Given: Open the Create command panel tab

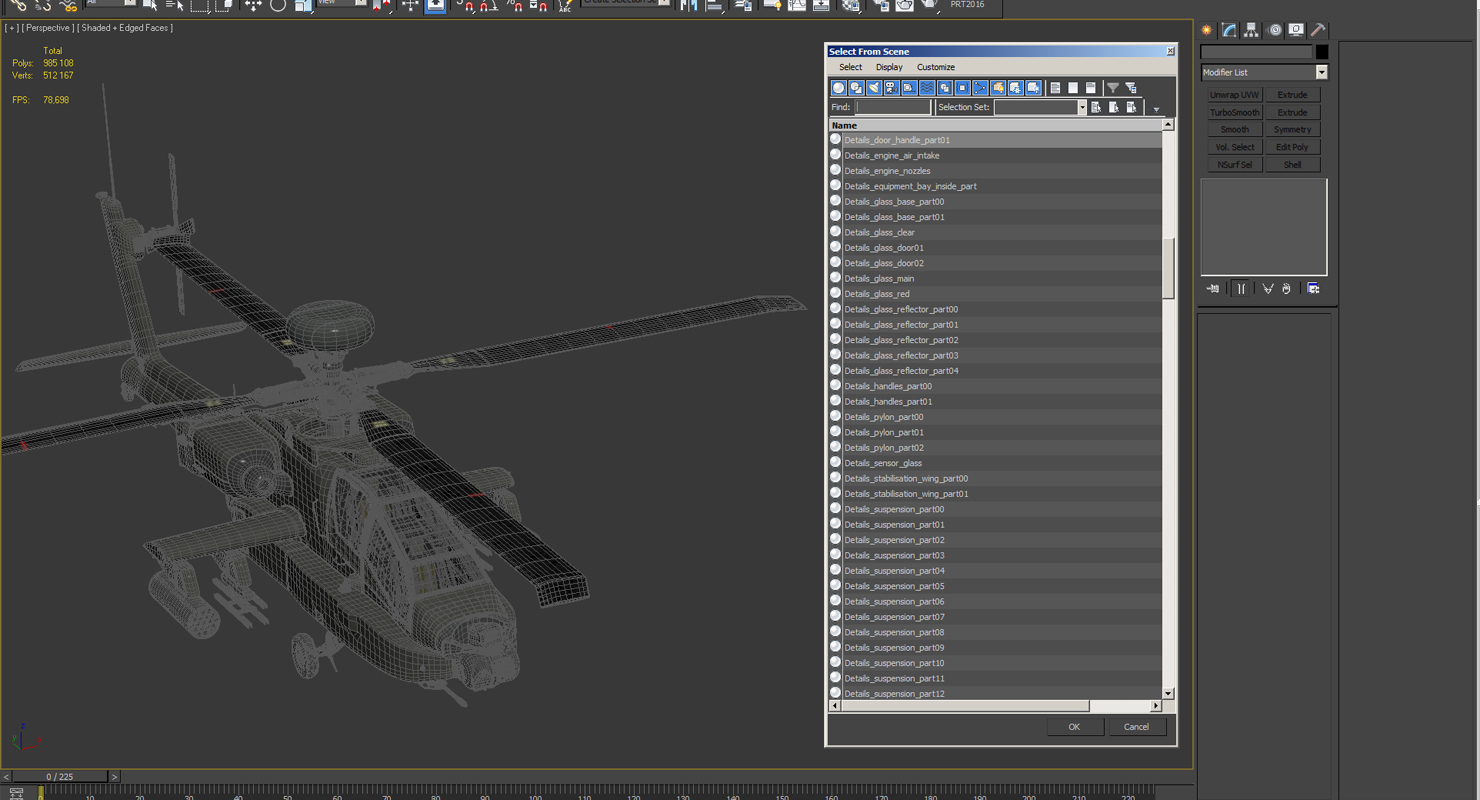Looking at the screenshot, I should 1208,30.
